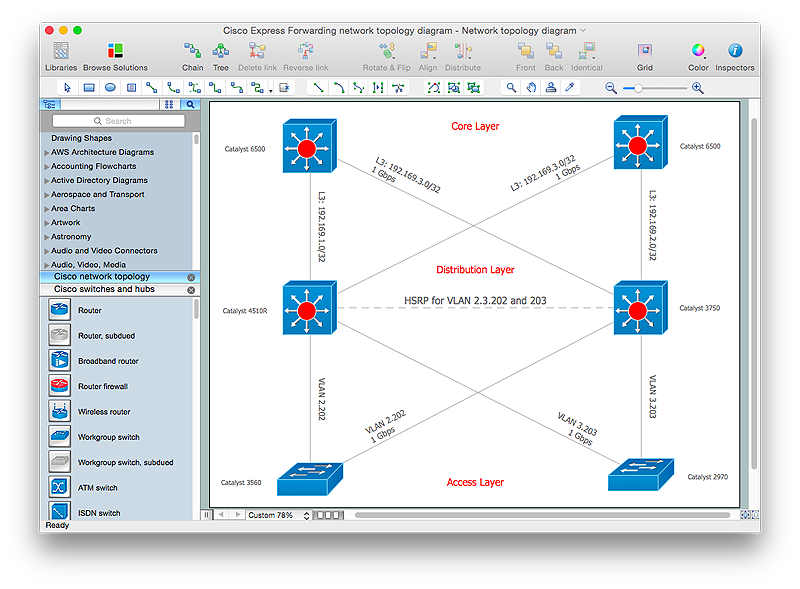Open the document title dropdown chevron
The height and width of the screenshot is (589, 800).
point(583,31)
